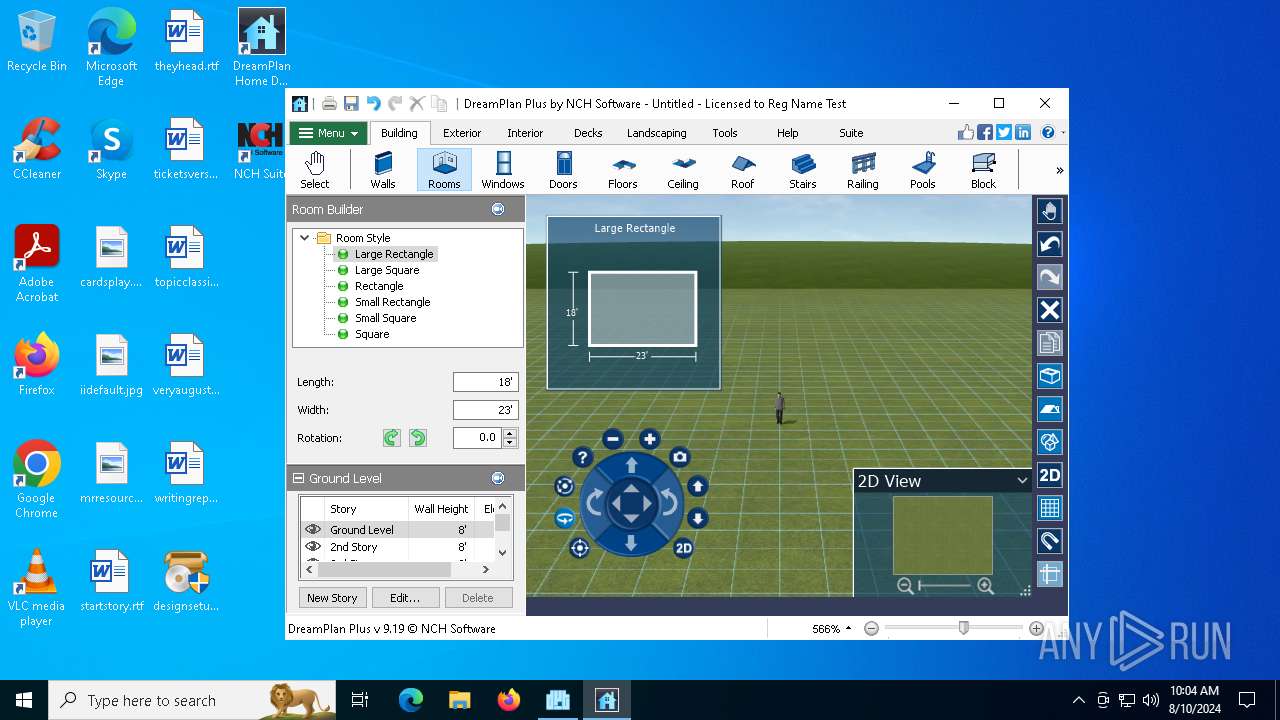Click the New Story button

(x=332, y=598)
